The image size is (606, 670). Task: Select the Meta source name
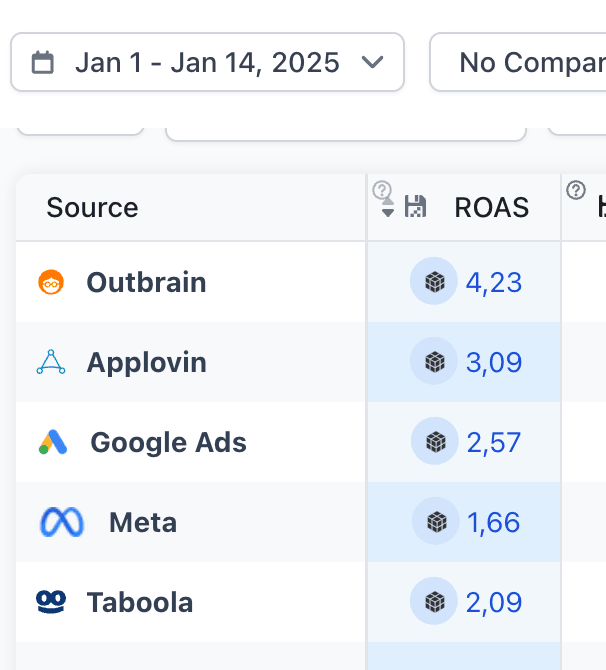point(143,522)
